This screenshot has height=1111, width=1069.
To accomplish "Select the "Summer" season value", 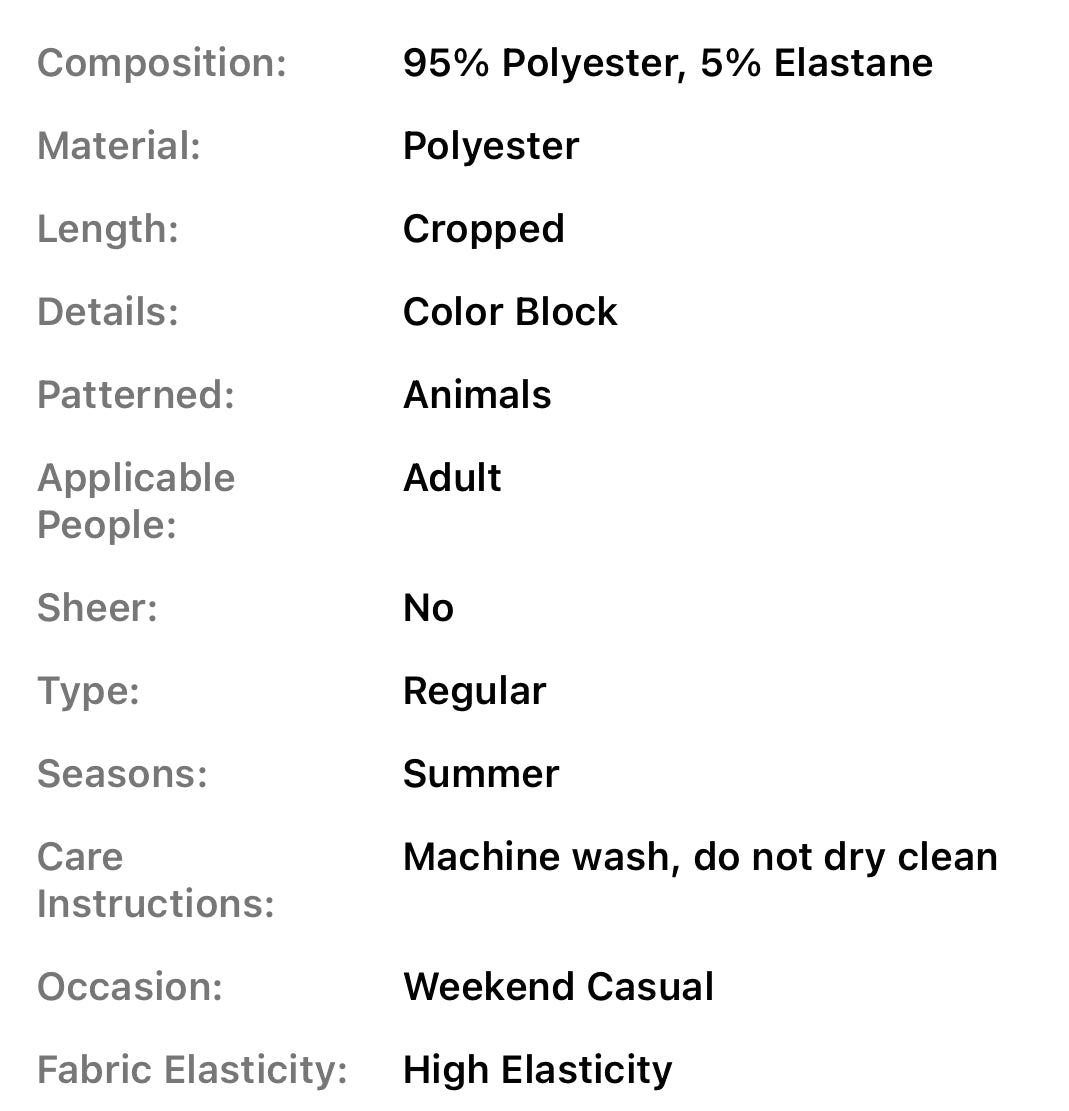I will 481,774.
